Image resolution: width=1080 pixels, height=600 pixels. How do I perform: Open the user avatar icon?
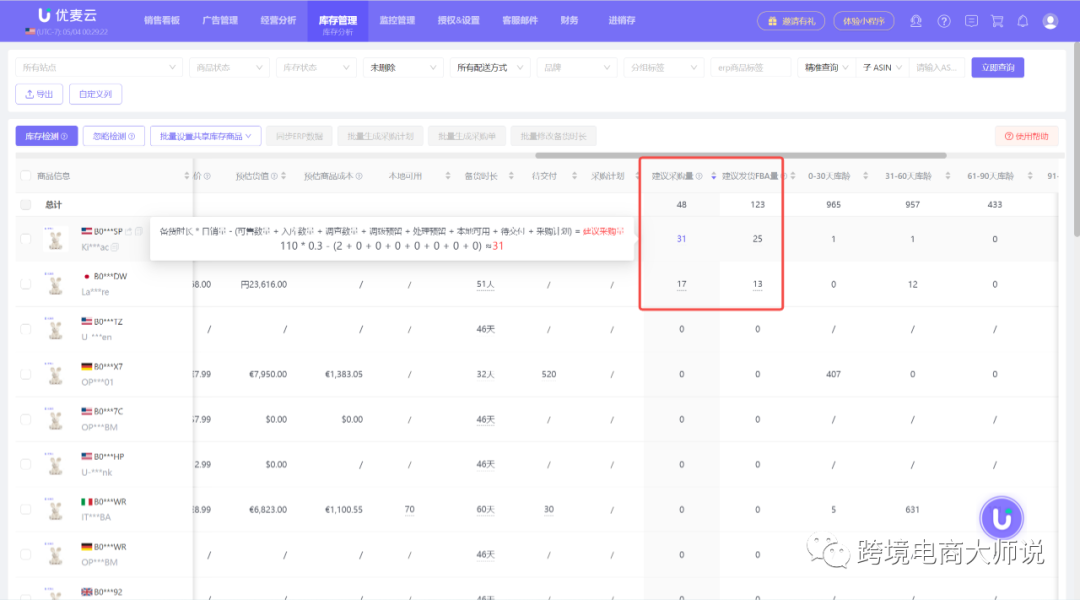coord(1050,20)
